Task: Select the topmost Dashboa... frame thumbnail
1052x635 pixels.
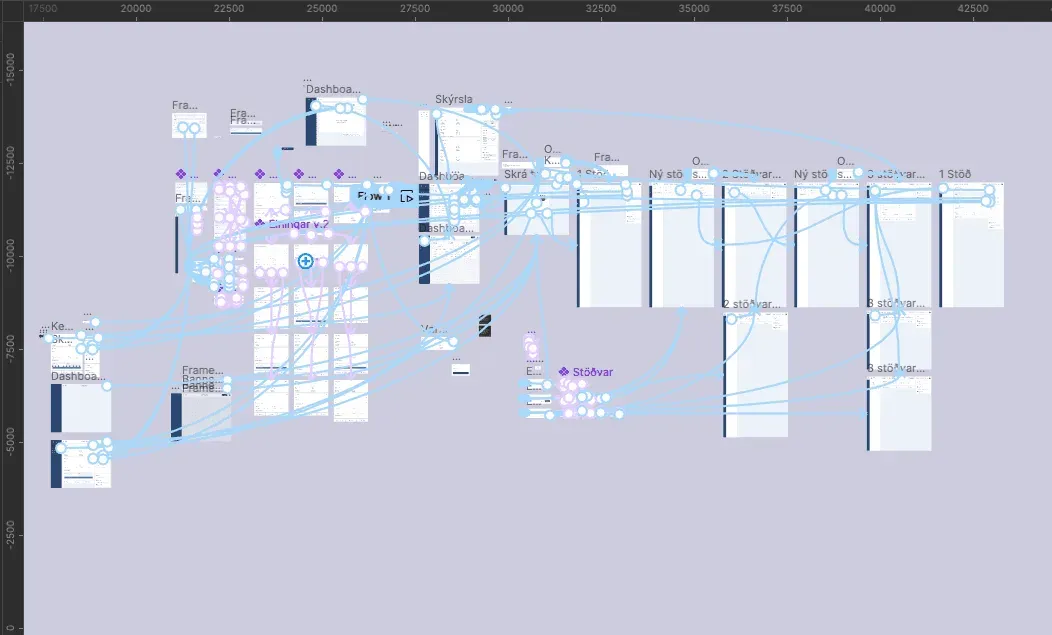Action: (336, 121)
